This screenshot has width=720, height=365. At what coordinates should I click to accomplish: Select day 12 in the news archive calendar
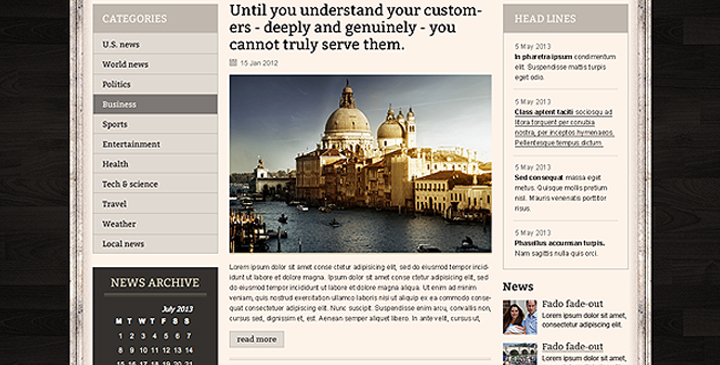(x=166, y=350)
